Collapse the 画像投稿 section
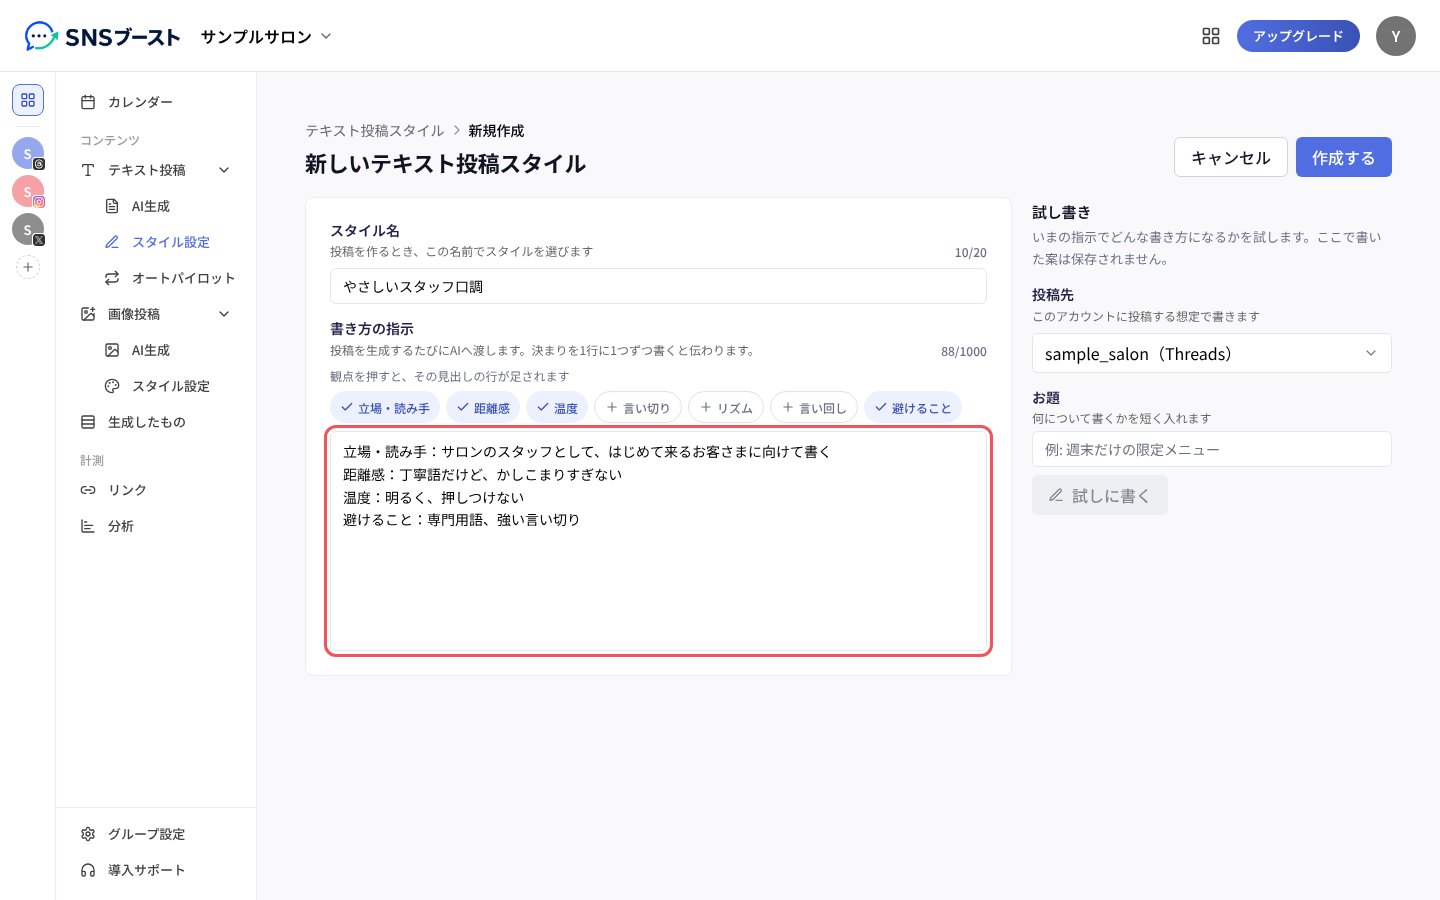 pos(224,314)
